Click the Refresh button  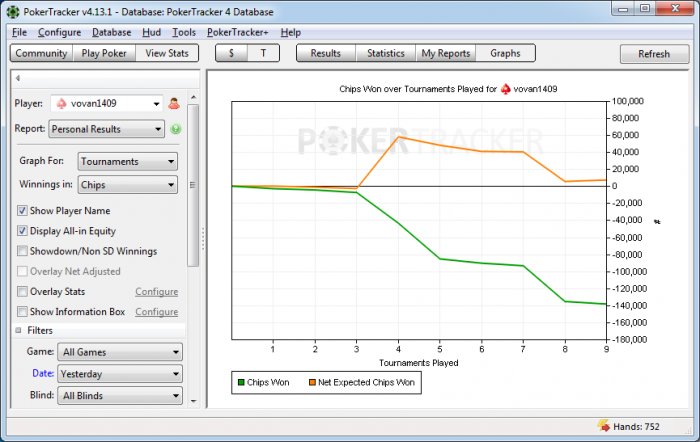tap(654, 54)
